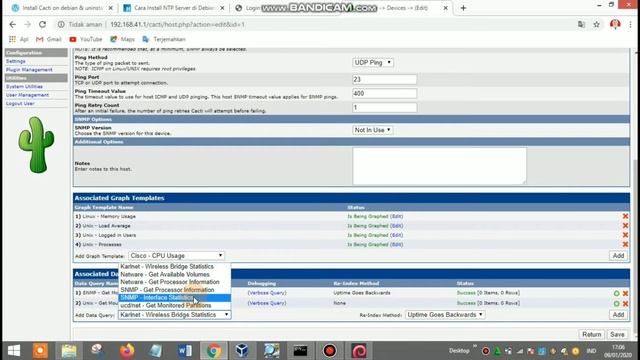Delete the SNMP data query row
This screenshot has width=640, height=360.
tap(625, 293)
